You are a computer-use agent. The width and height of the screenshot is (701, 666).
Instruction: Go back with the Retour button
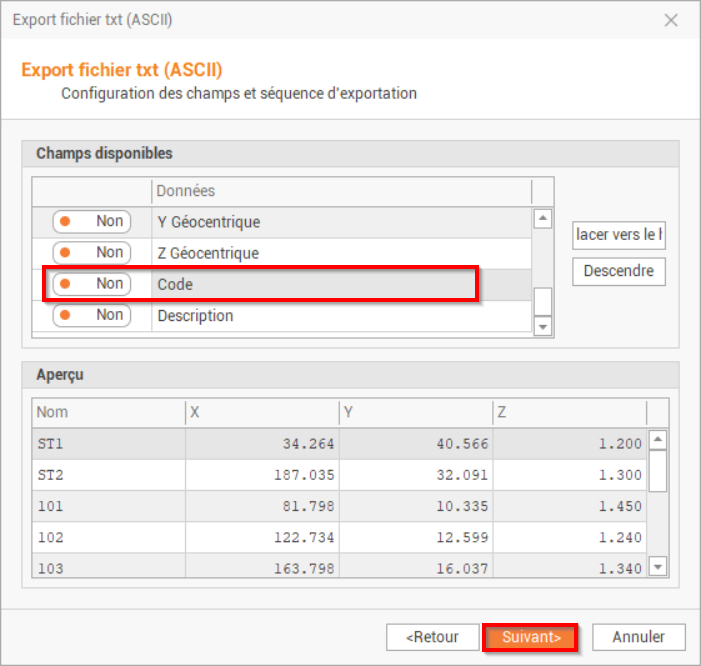point(431,637)
